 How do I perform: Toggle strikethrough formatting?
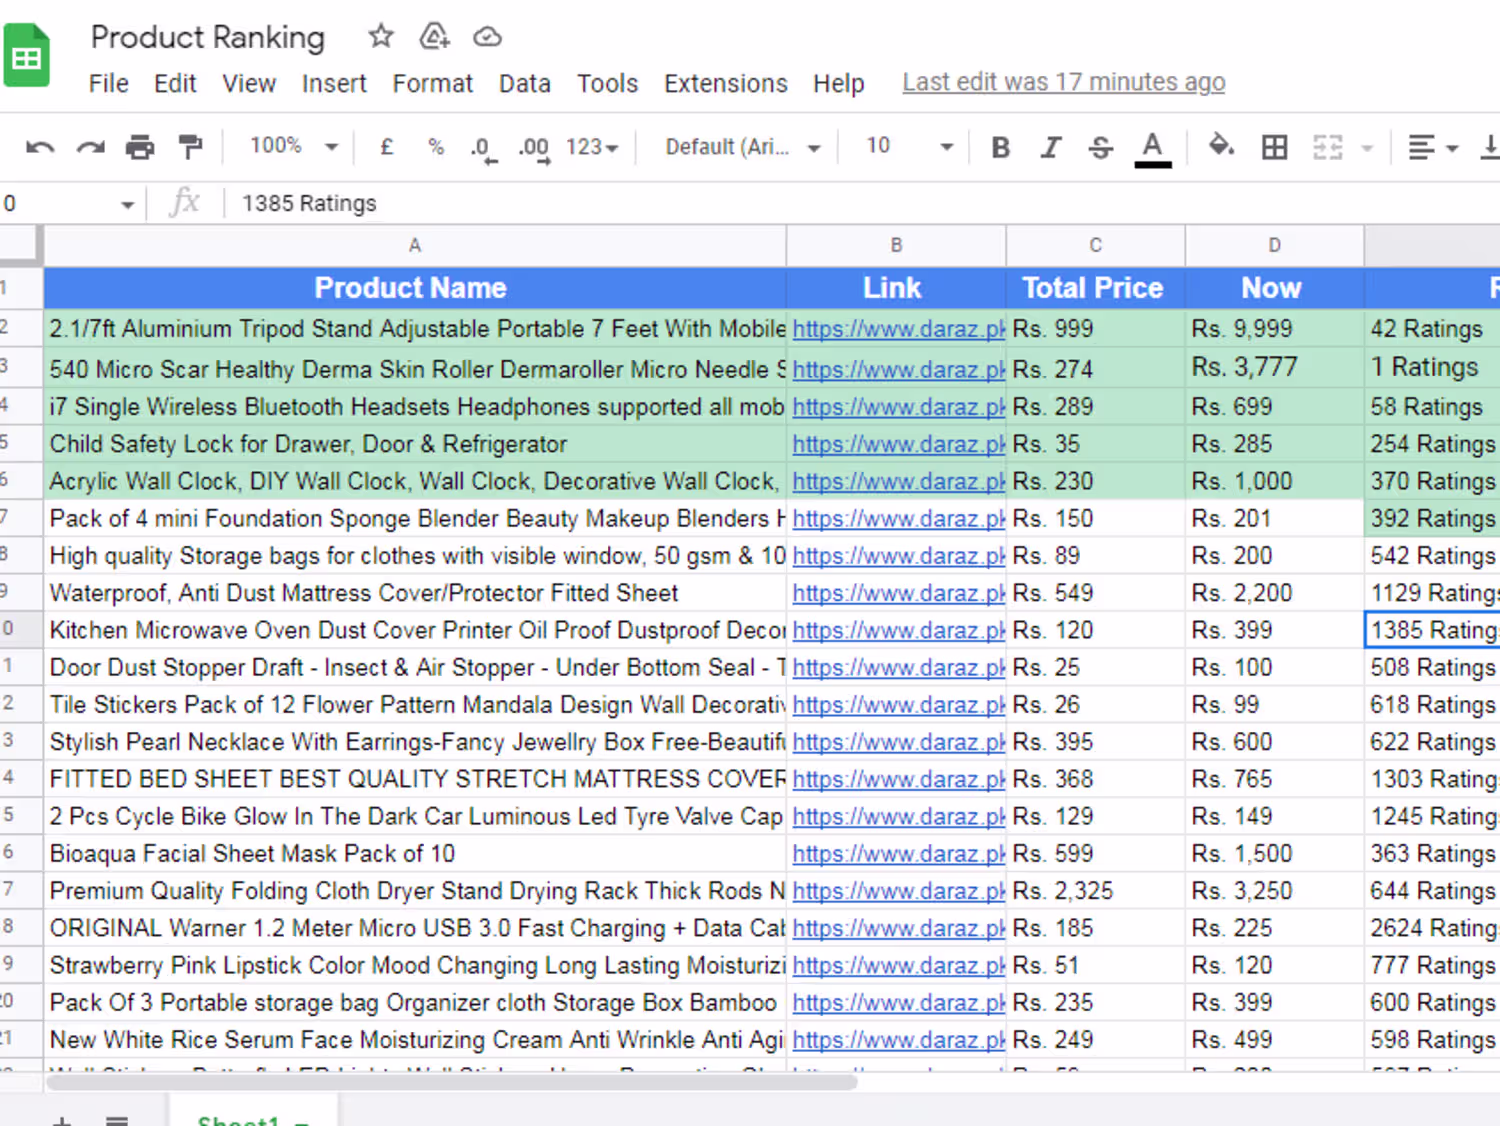point(1101,148)
